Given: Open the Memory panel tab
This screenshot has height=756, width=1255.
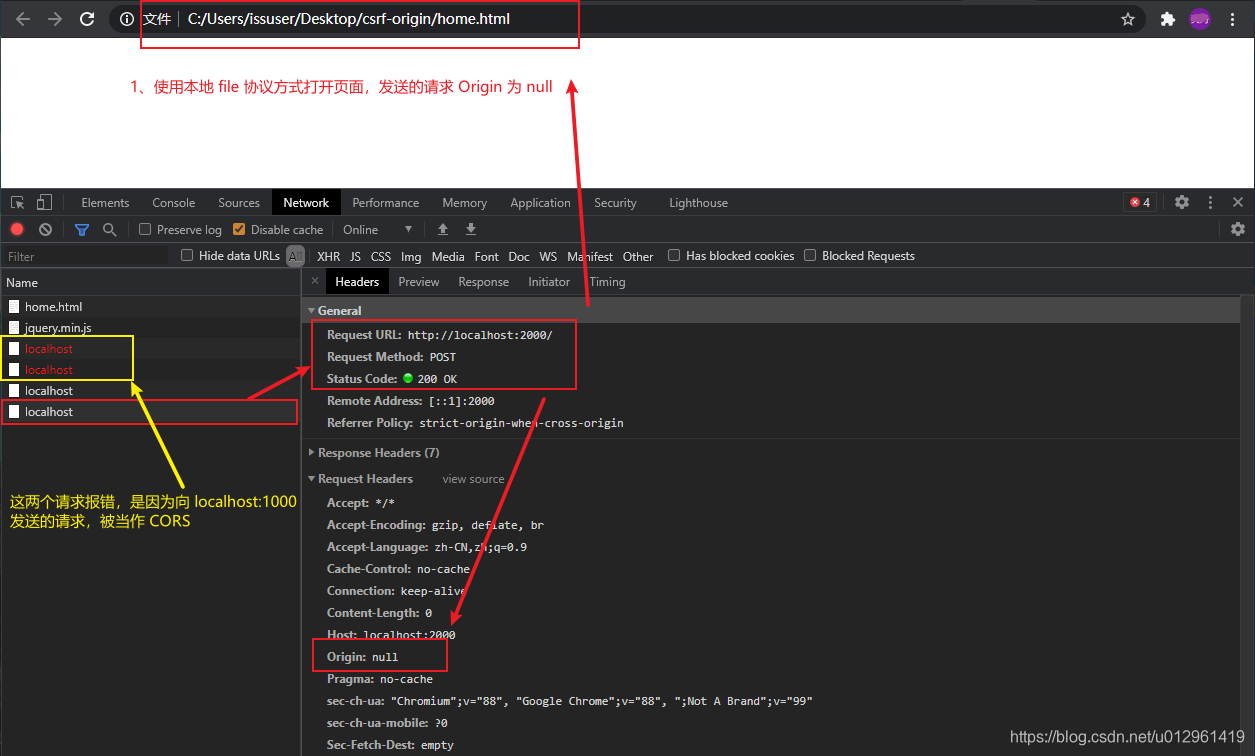Looking at the screenshot, I should [464, 202].
